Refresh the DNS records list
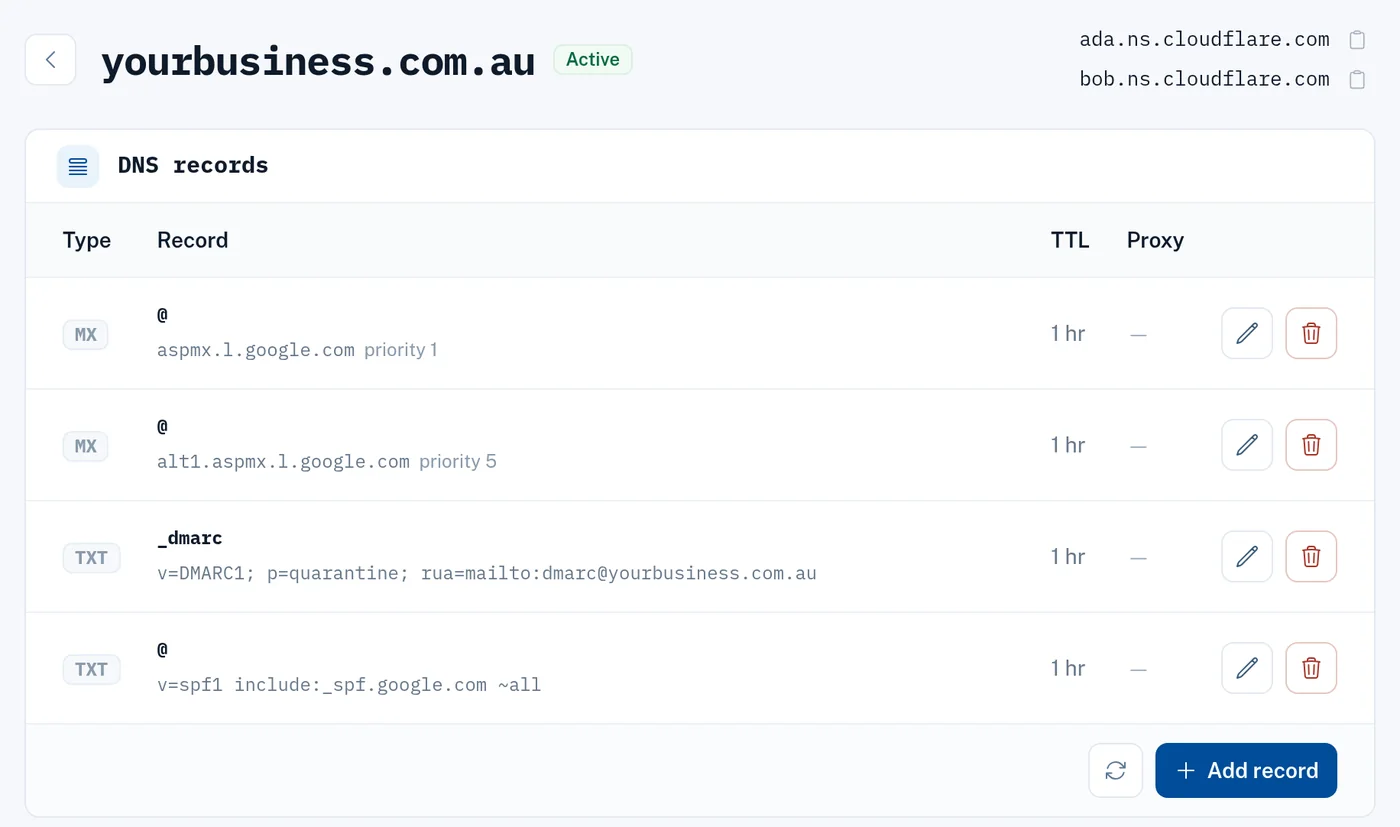 tap(1116, 770)
